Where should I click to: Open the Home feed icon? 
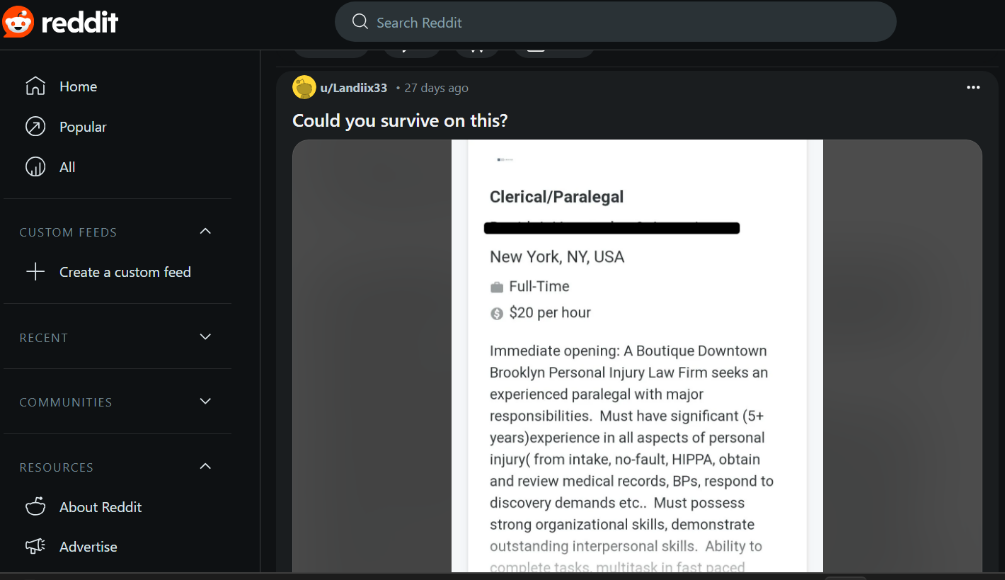tap(35, 86)
